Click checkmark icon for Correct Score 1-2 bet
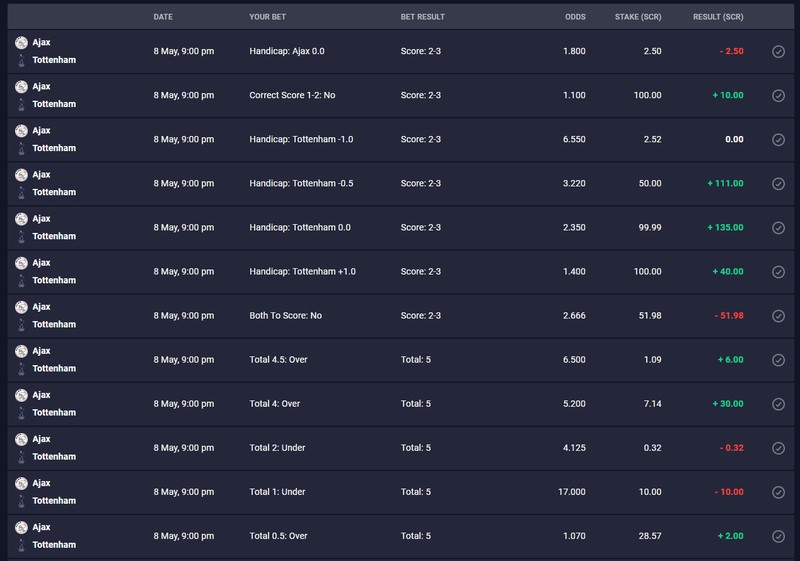 pyautogui.click(x=778, y=95)
